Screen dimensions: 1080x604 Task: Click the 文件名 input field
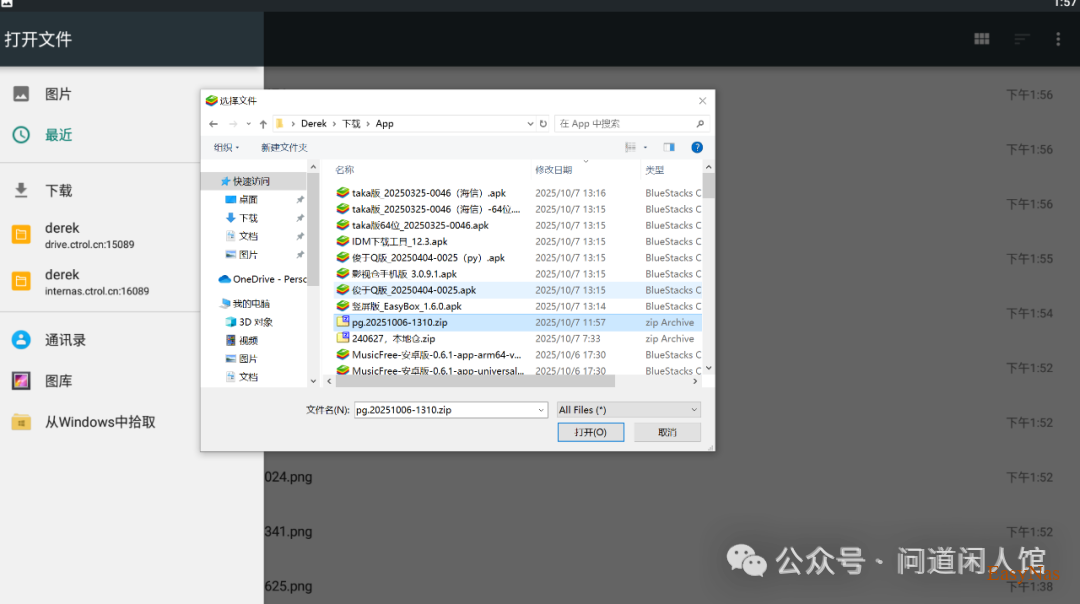[x=450, y=410]
